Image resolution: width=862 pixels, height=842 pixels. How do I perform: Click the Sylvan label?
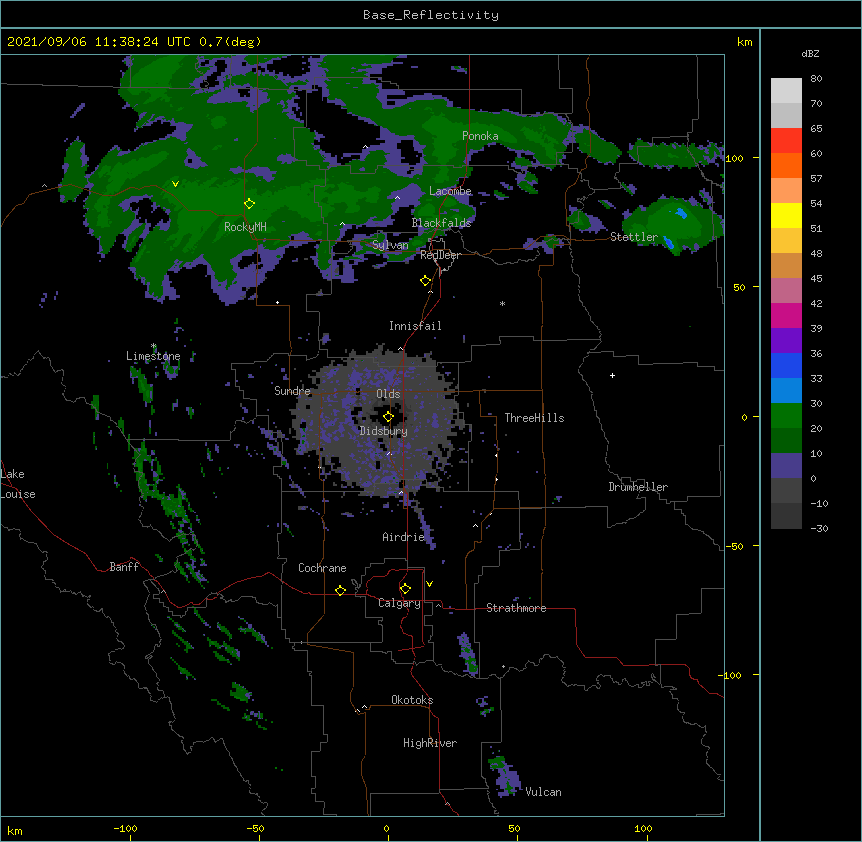pyautogui.click(x=390, y=245)
